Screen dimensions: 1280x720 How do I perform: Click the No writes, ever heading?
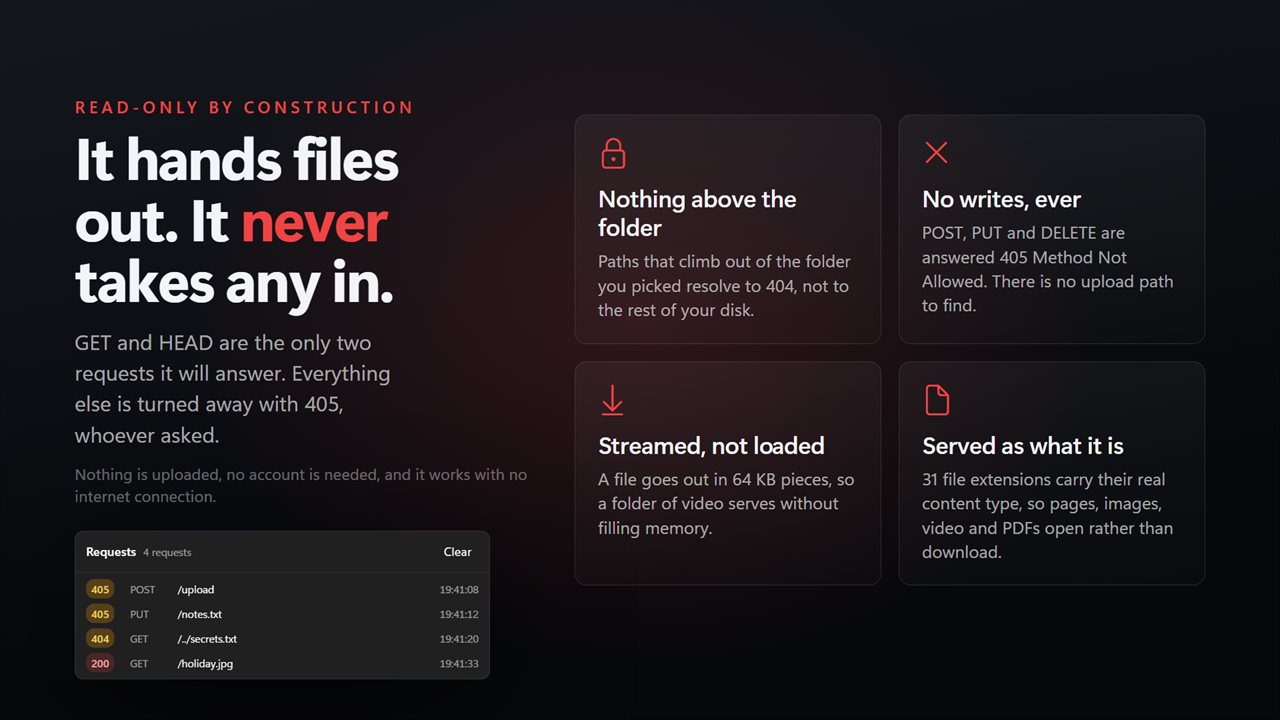click(1001, 199)
